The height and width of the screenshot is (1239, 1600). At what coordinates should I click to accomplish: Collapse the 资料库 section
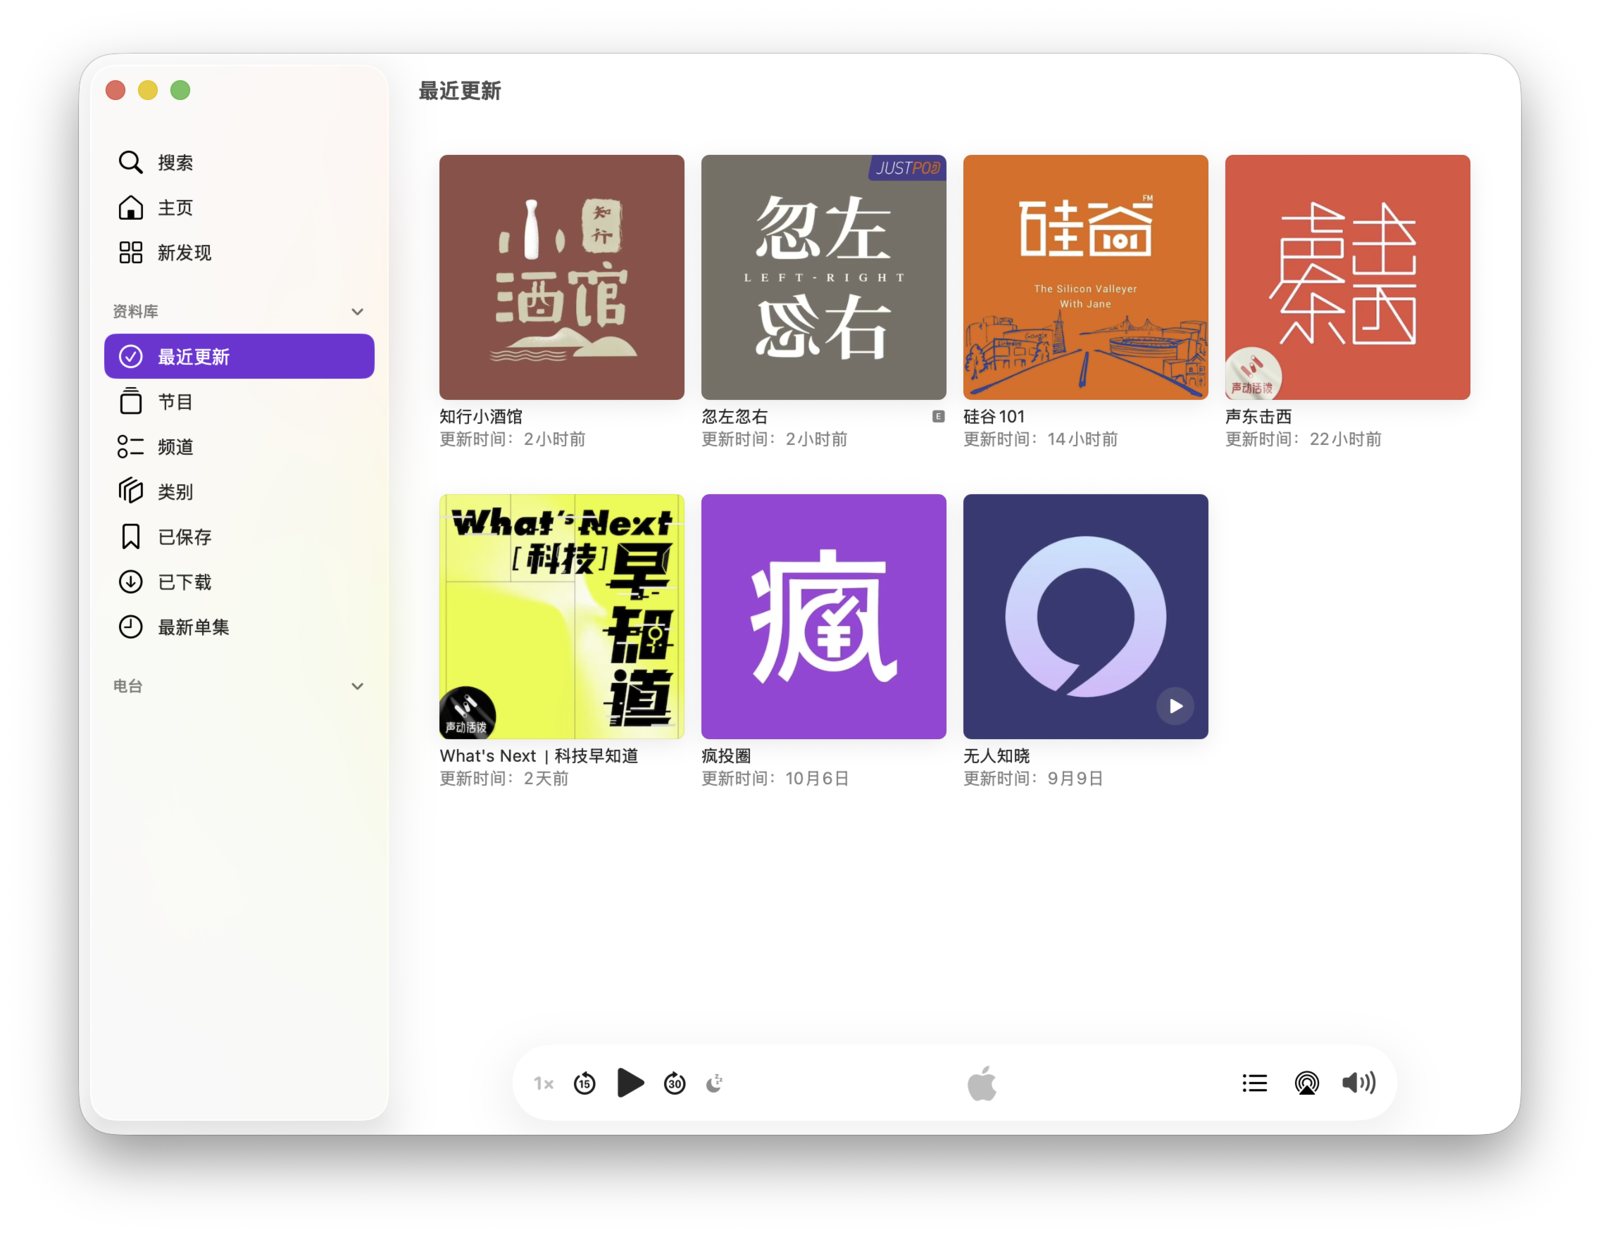pos(357,312)
